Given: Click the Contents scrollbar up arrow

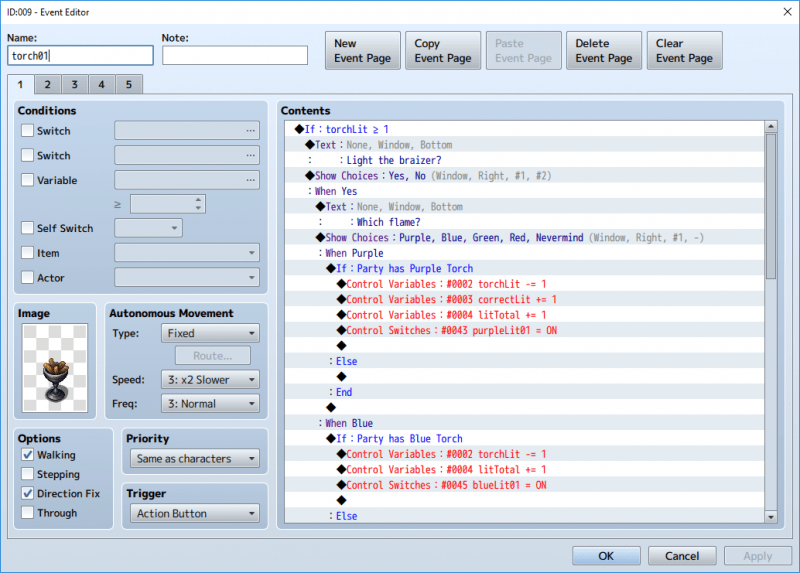Looking at the screenshot, I should click(771, 126).
